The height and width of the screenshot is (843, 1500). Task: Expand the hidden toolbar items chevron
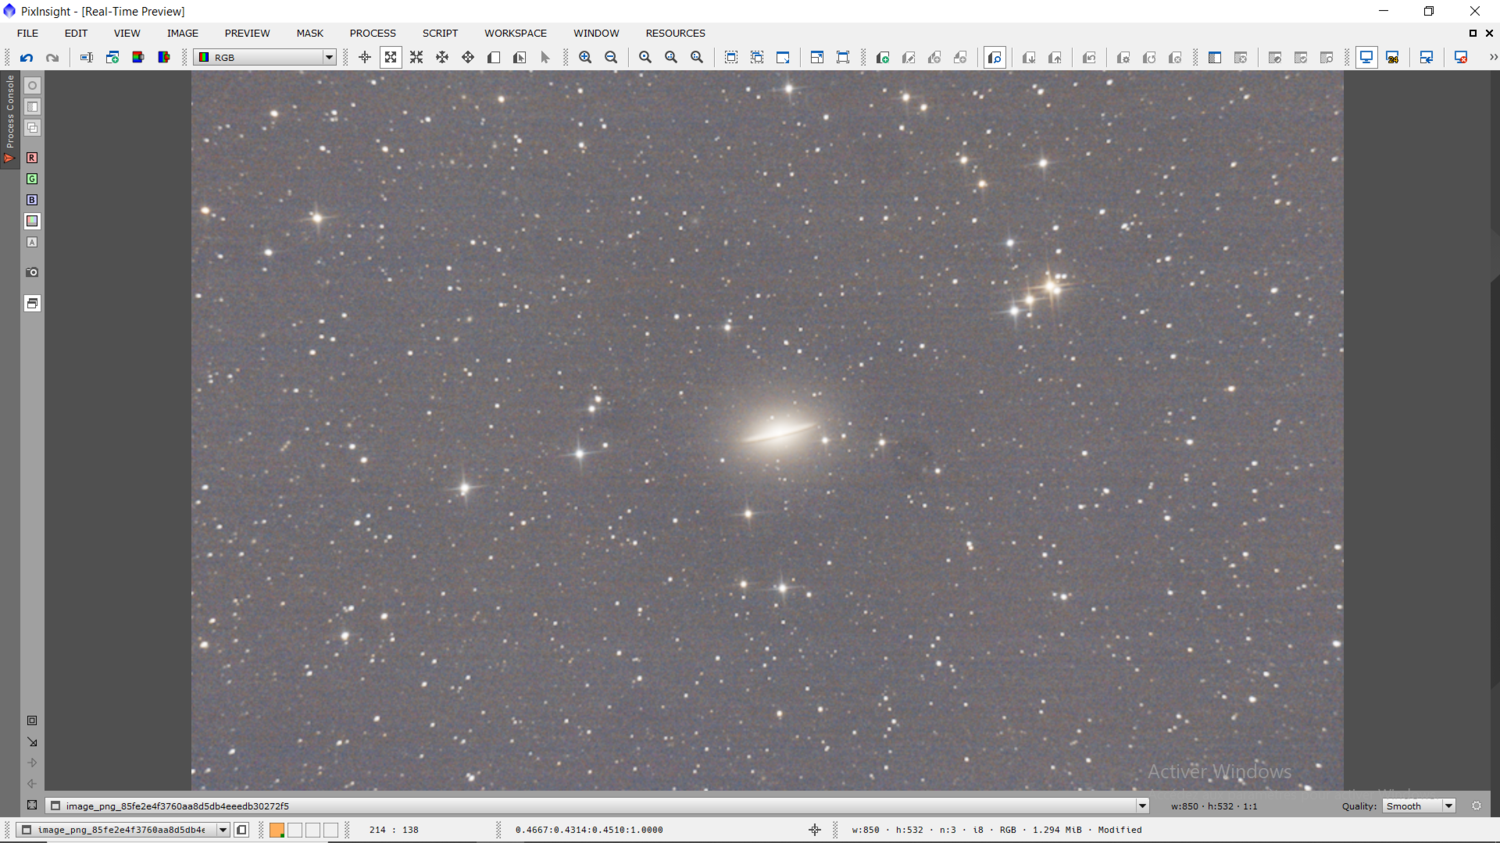click(1493, 58)
